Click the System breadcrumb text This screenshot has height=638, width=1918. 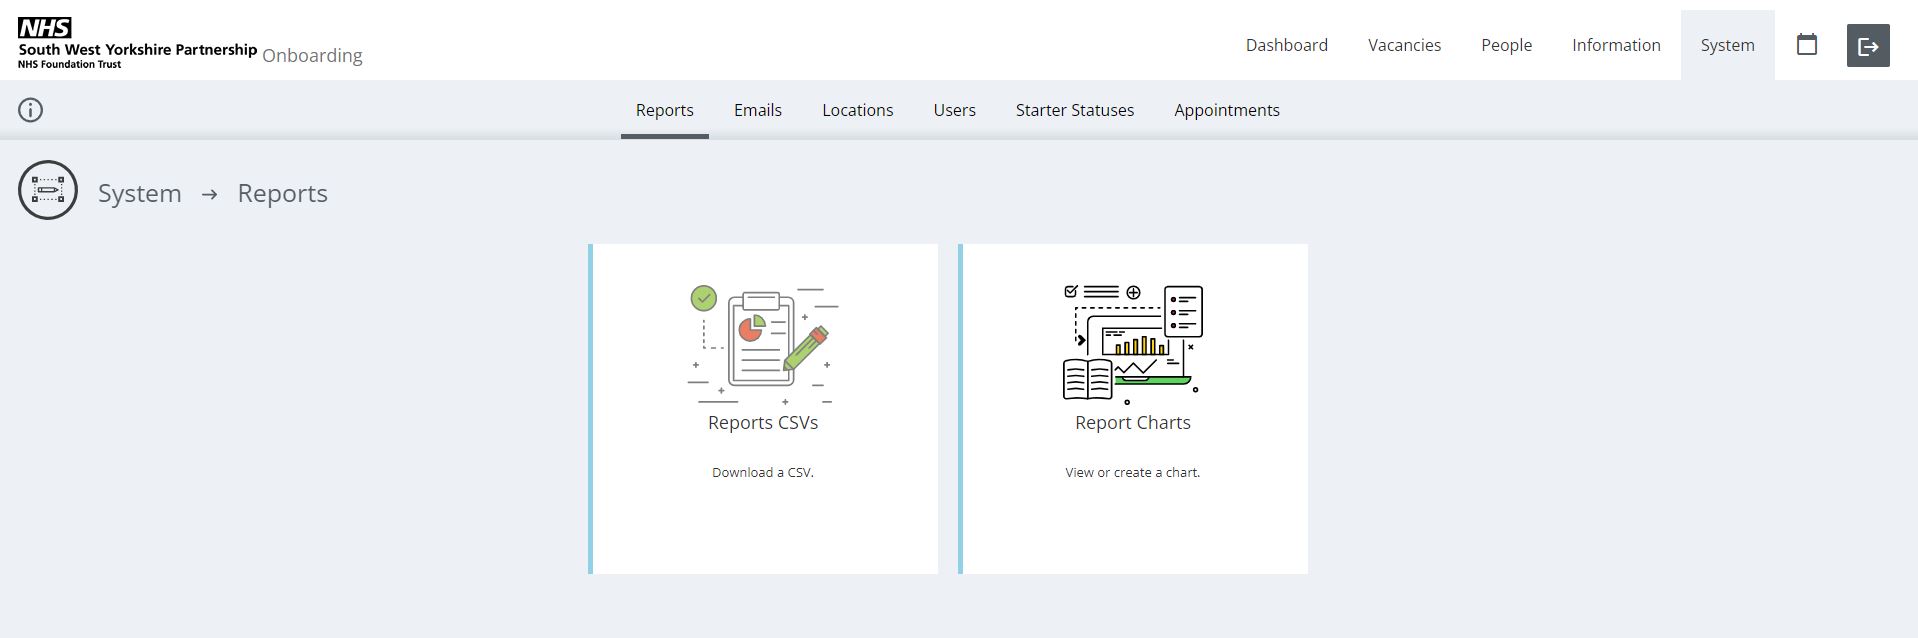(139, 193)
